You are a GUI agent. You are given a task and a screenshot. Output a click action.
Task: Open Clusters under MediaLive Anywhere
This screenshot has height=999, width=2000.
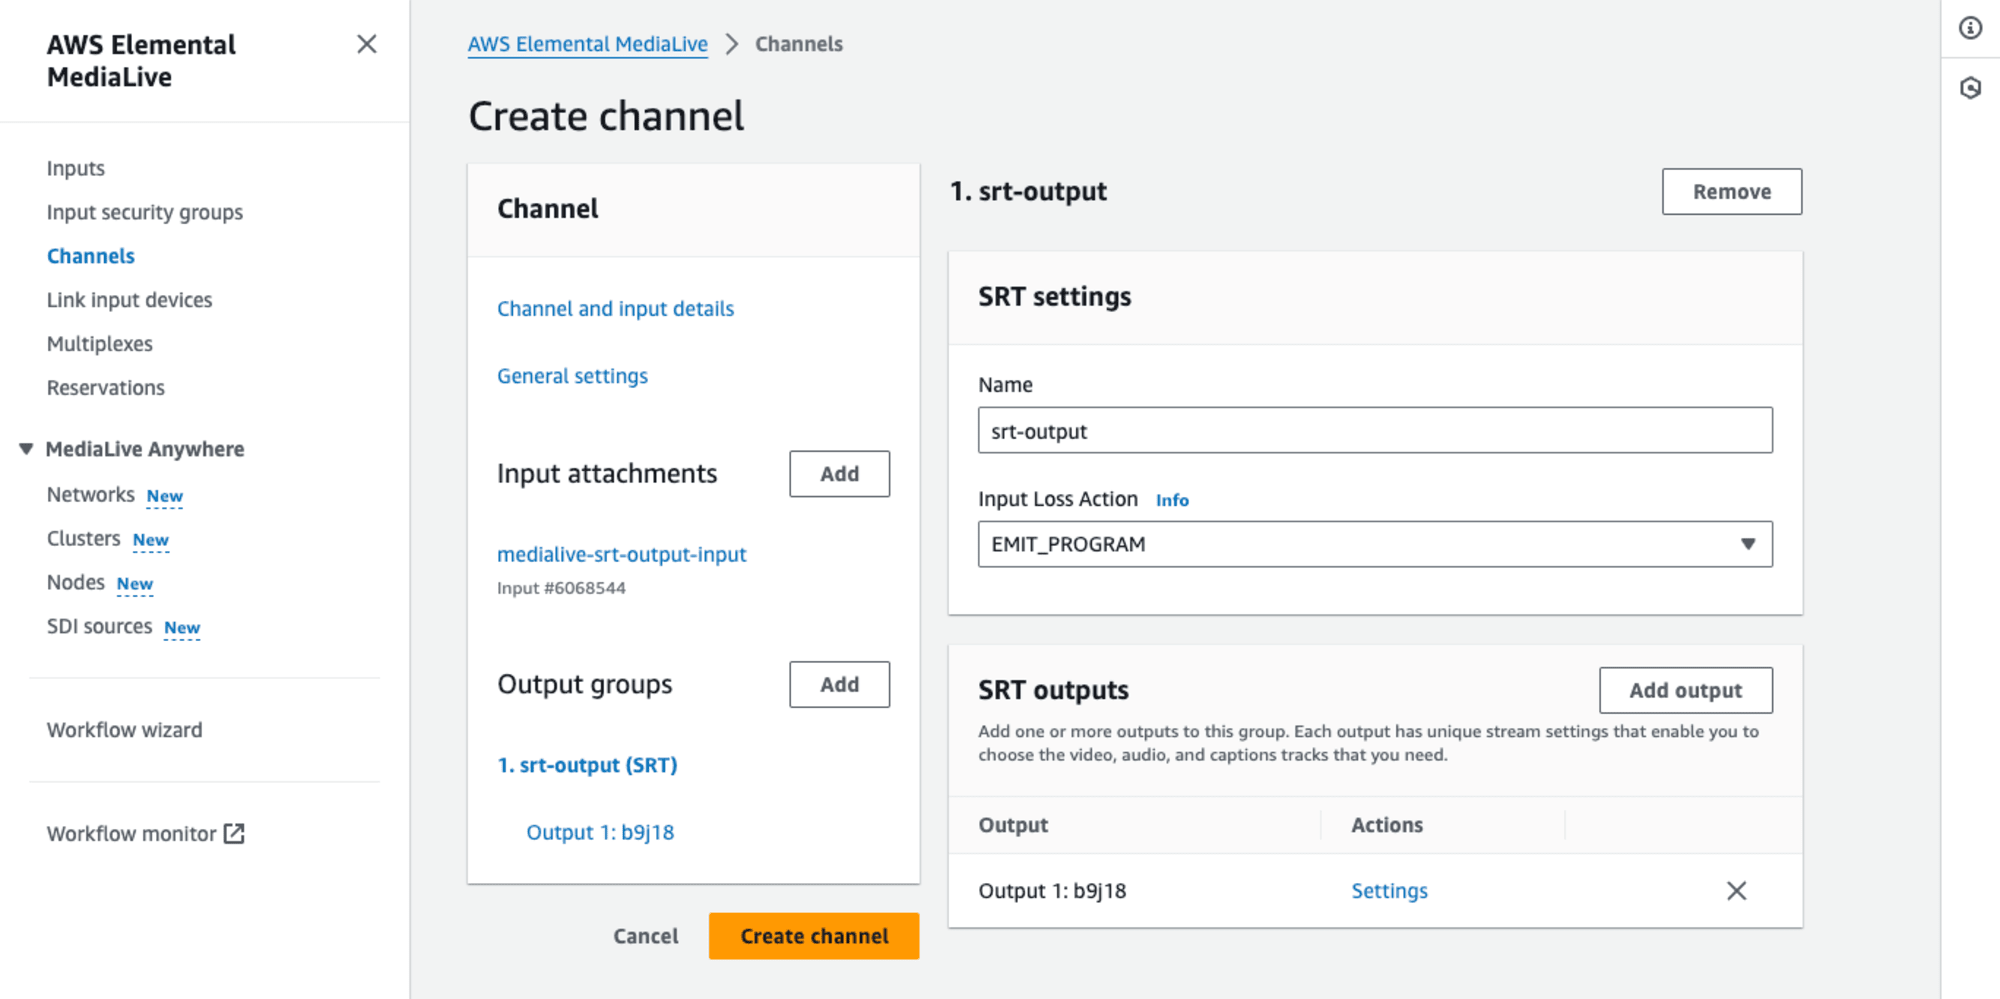84,539
